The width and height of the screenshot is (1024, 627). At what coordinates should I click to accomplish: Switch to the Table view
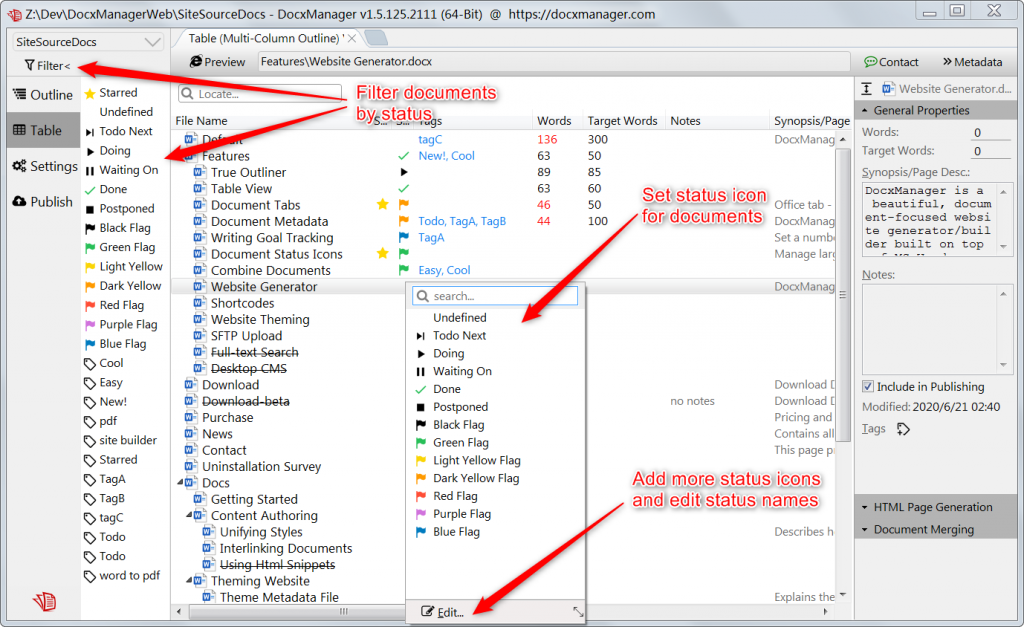pos(43,130)
